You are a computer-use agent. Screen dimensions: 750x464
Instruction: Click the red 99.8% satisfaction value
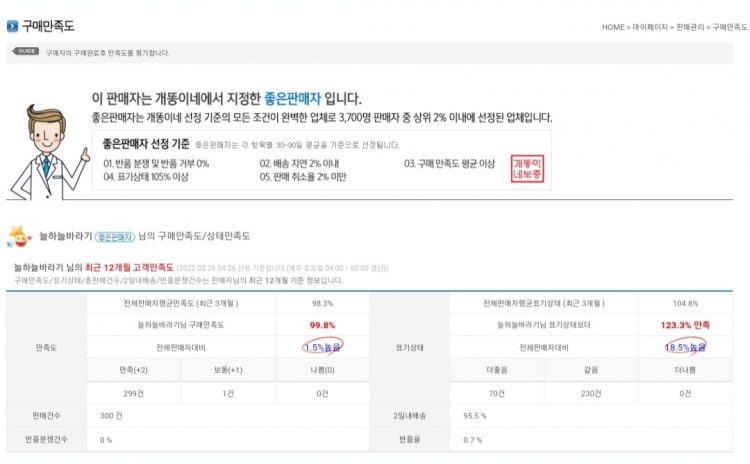pos(322,325)
